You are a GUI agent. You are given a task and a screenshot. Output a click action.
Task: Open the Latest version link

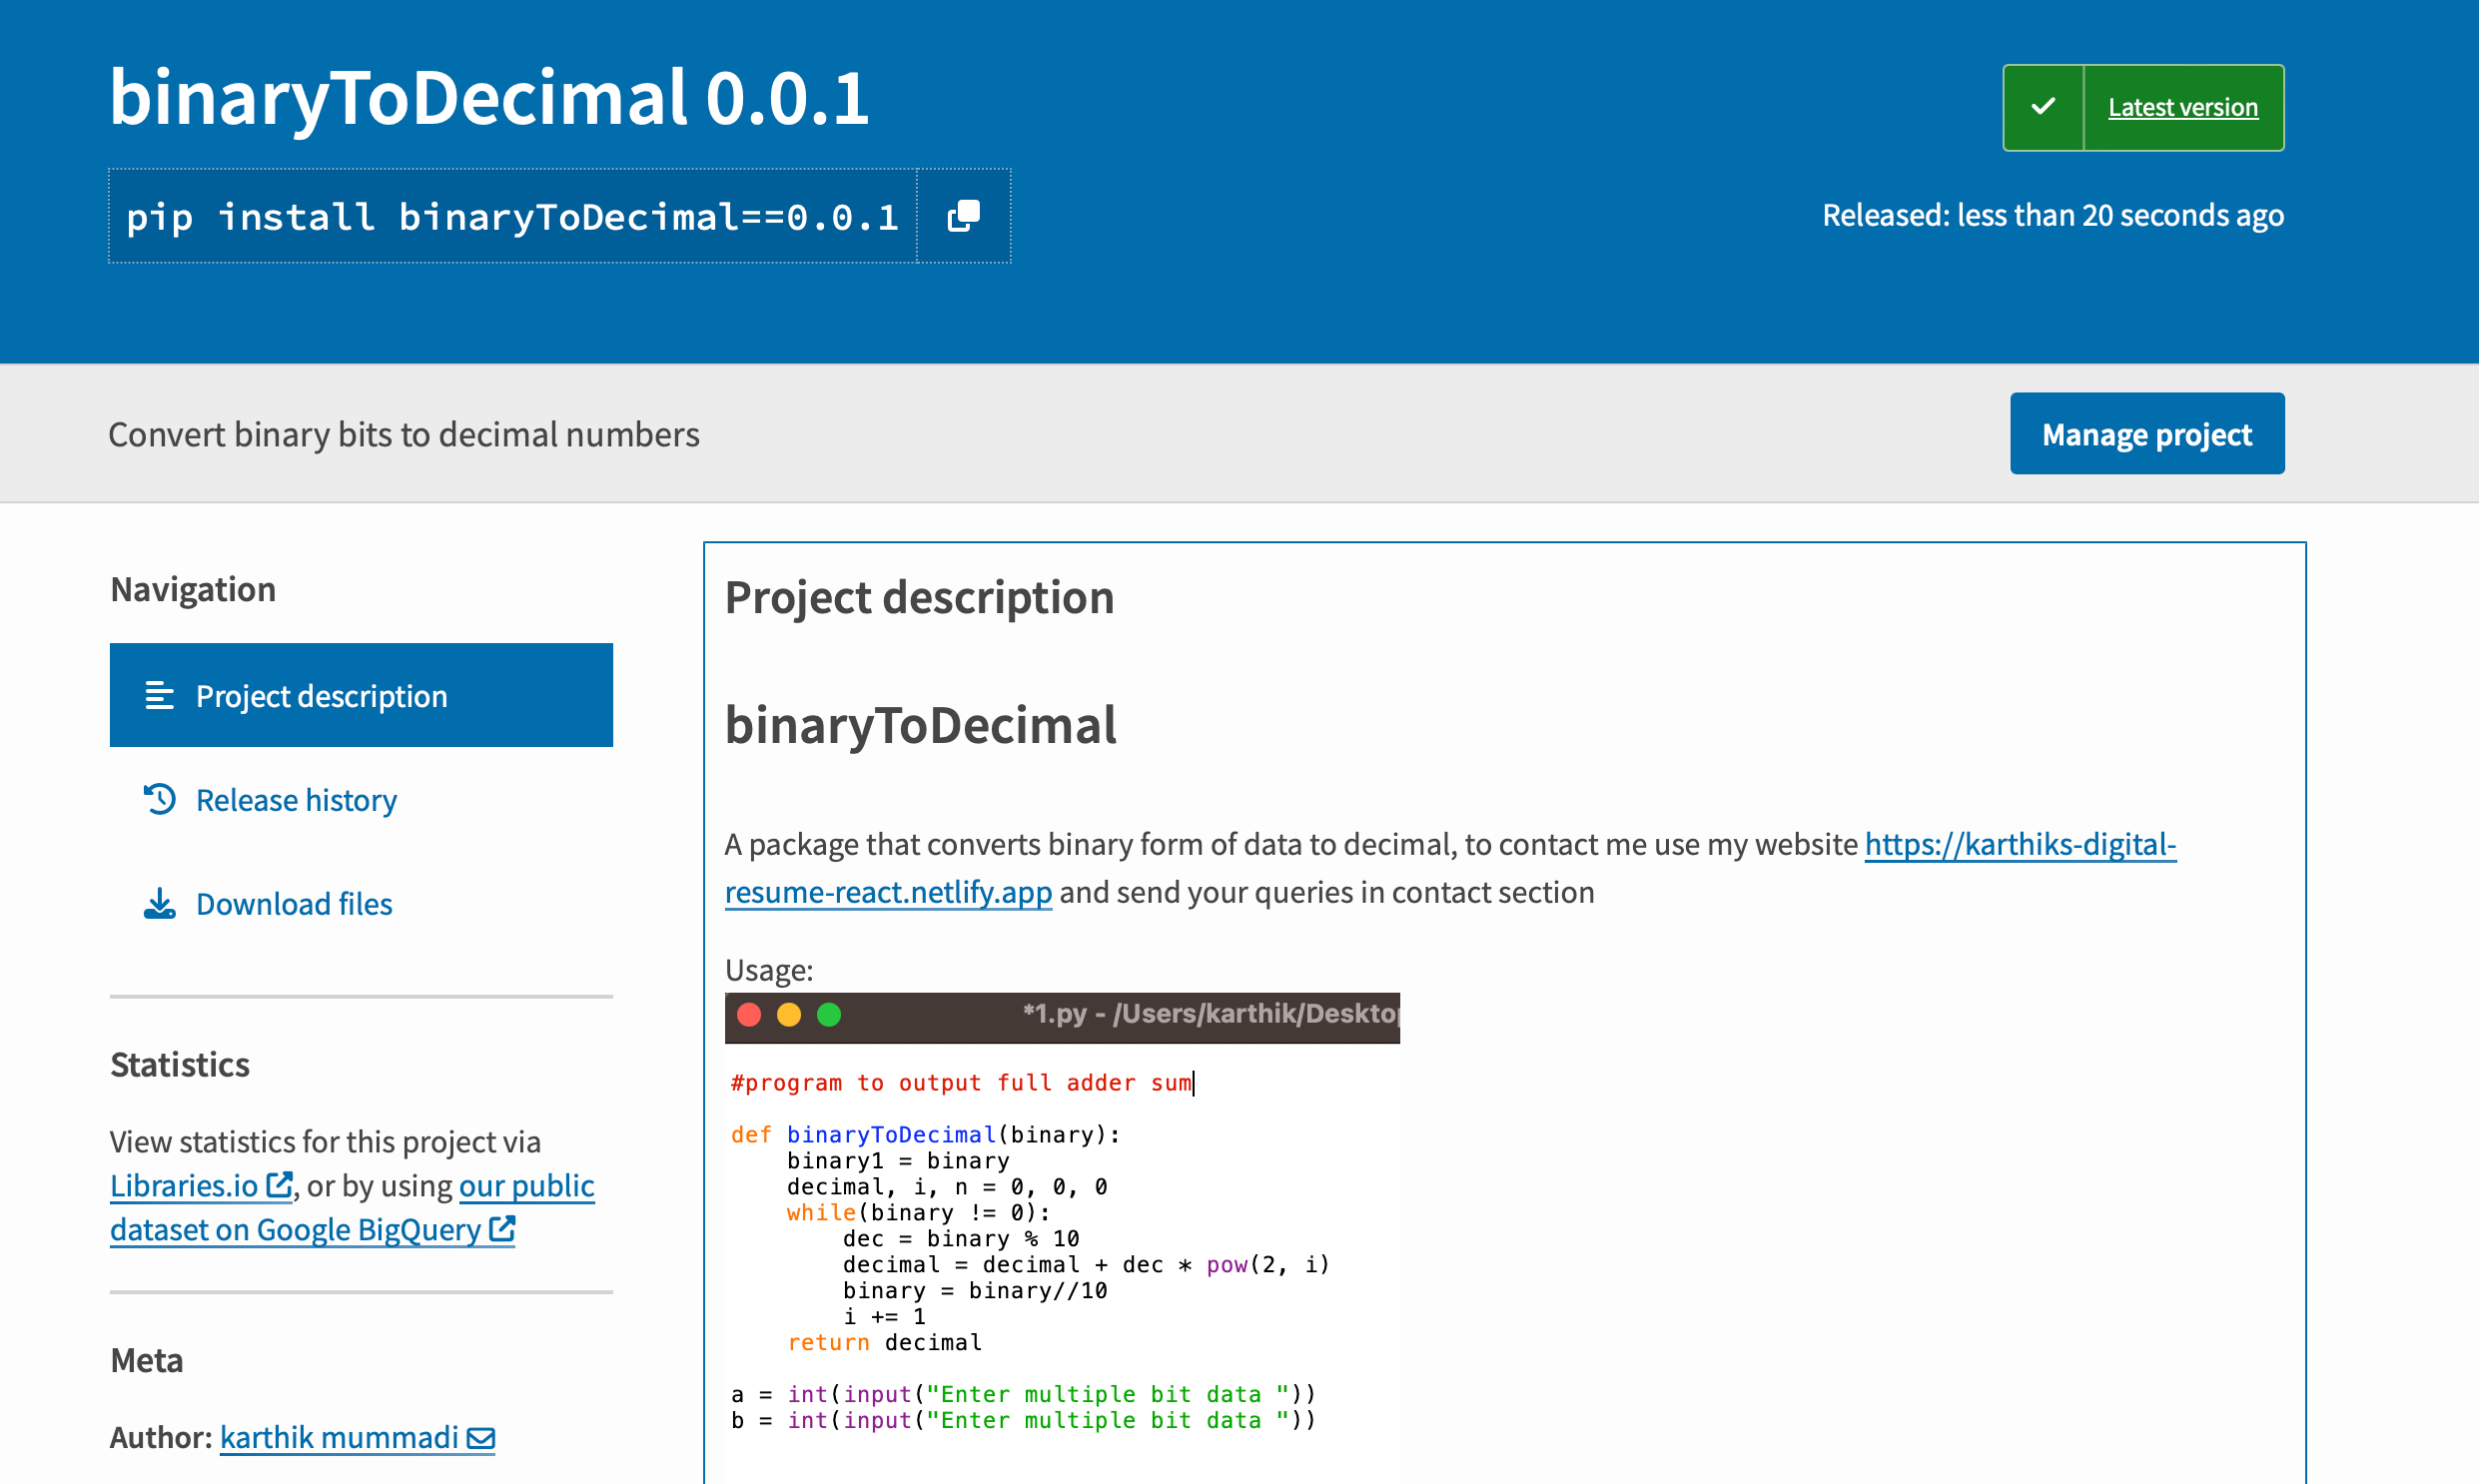click(2182, 107)
